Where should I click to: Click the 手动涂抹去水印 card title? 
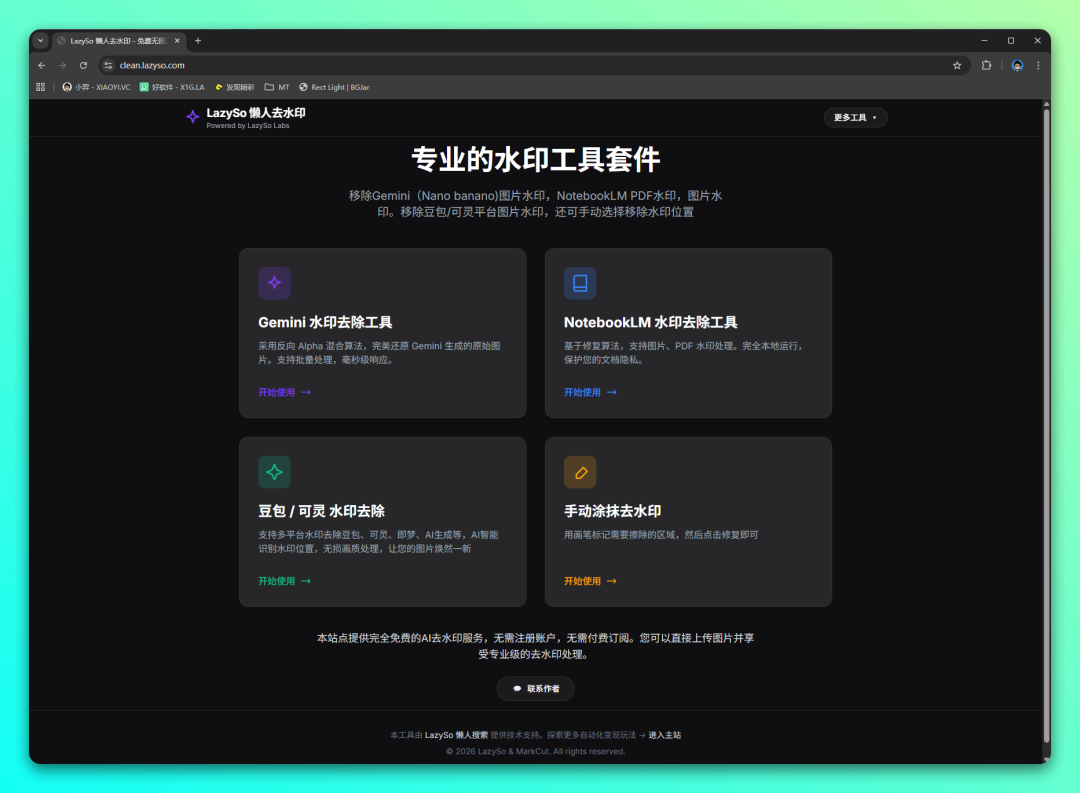(x=612, y=511)
